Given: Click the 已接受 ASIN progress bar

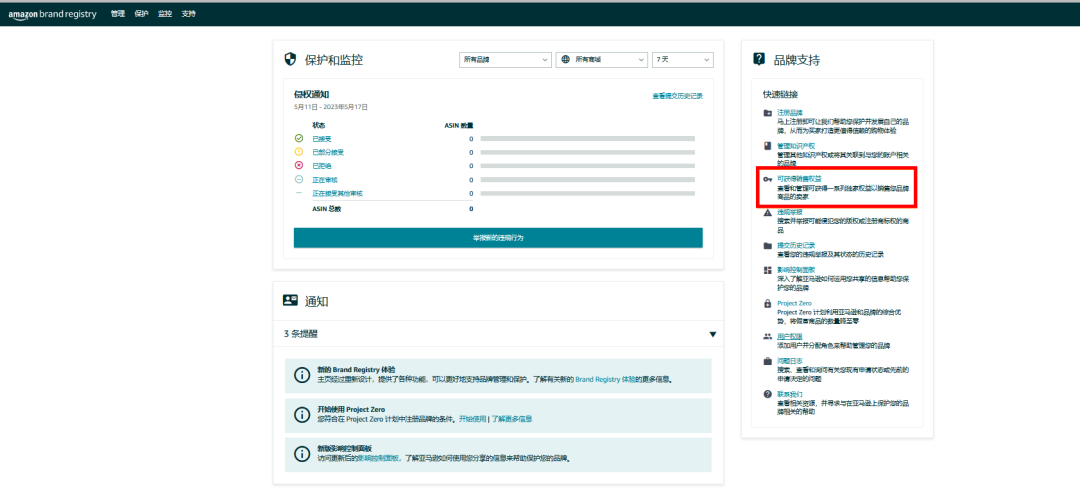Looking at the screenshot, I should pyautogui.click(x=587, y=138).
